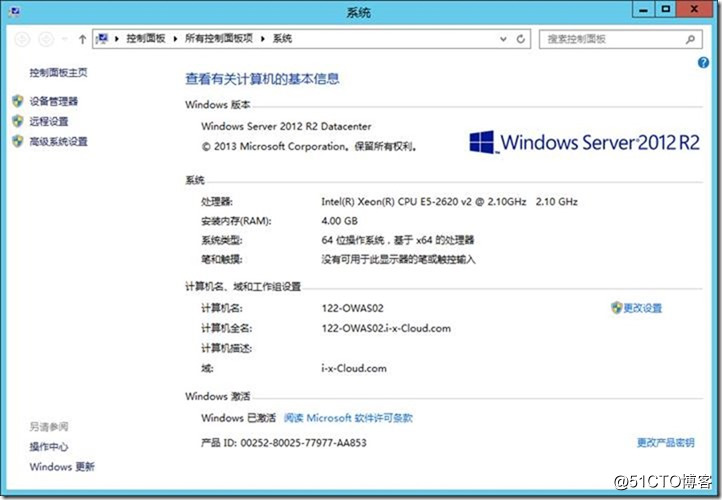Click the Forward navigation arrow

[46, 39]
